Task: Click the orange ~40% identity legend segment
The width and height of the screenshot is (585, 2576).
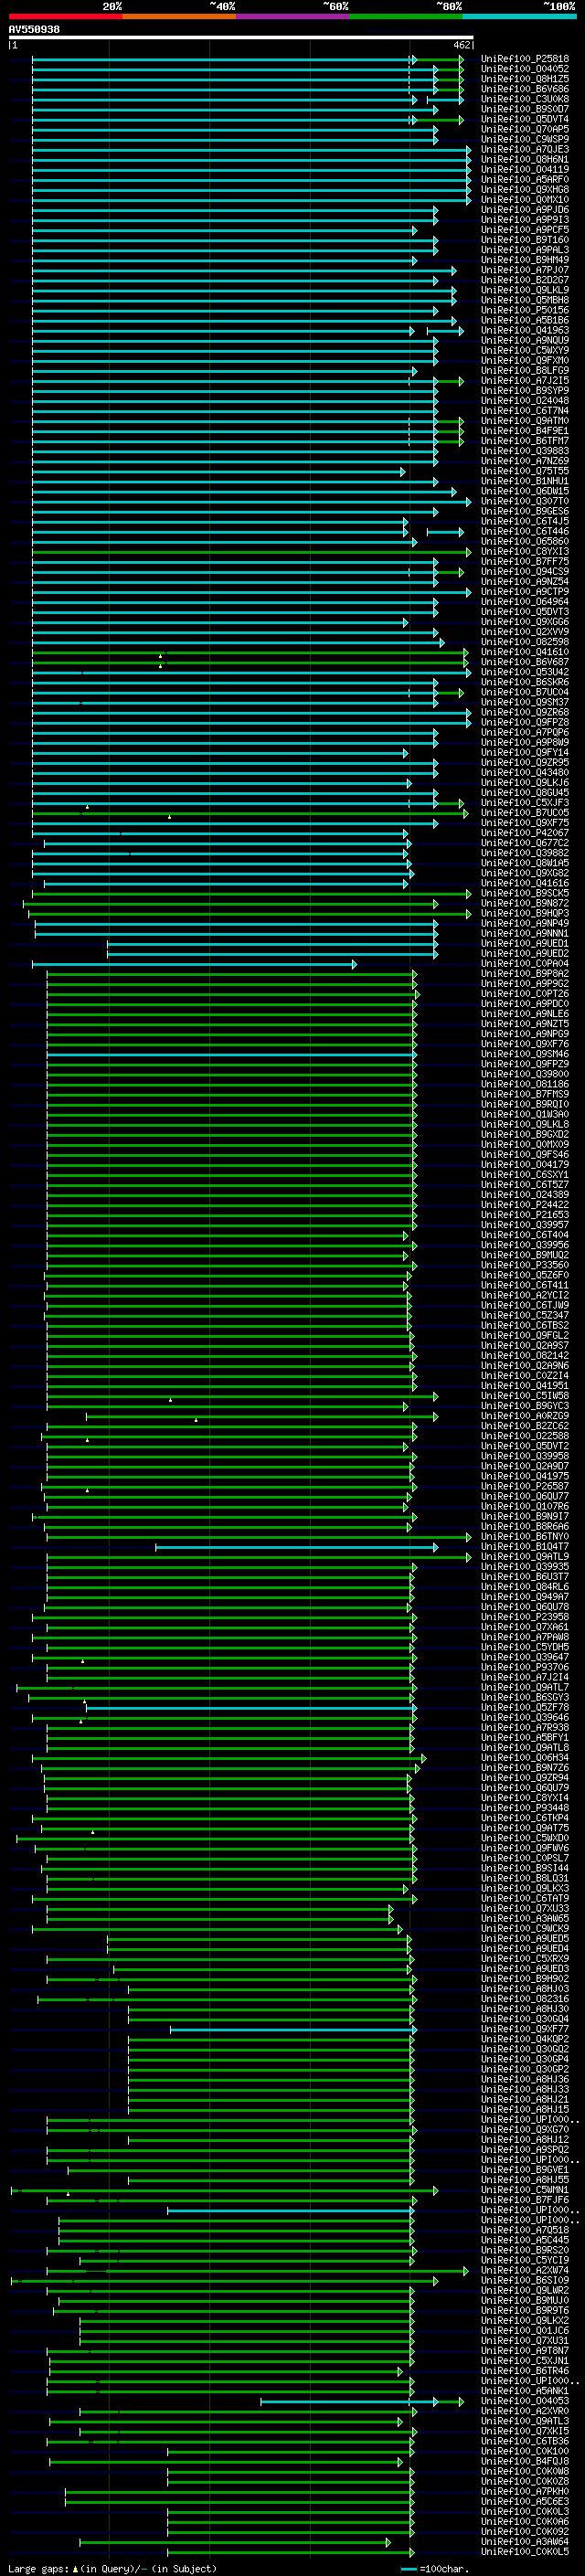Action: tap(179, 16)
